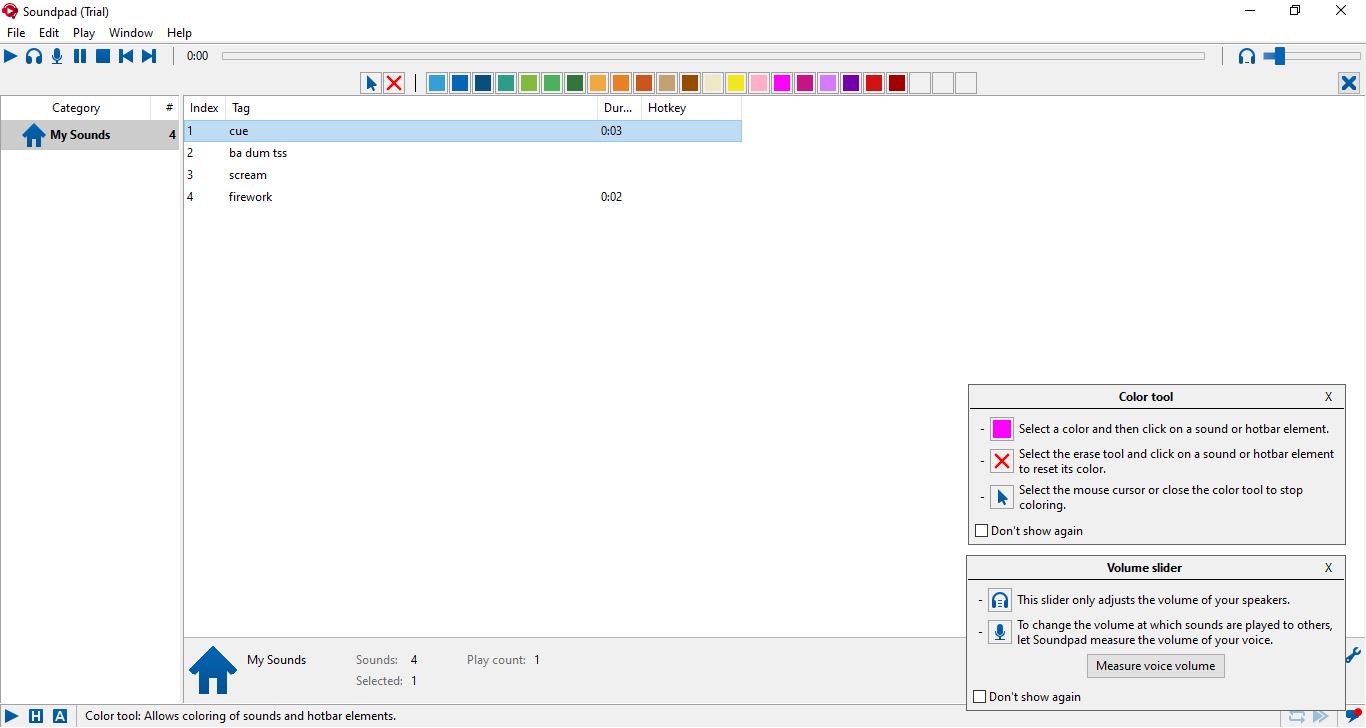Screen dimensions: 1366x728
Task: Open the File menu
Action: click(x=16, y=33)
